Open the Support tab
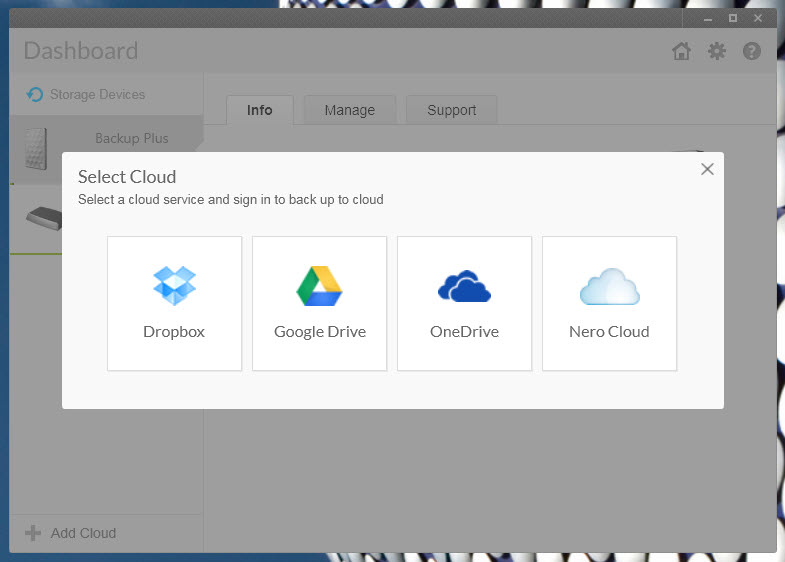This screenshot has height=562, width=785. pos(451,110)
